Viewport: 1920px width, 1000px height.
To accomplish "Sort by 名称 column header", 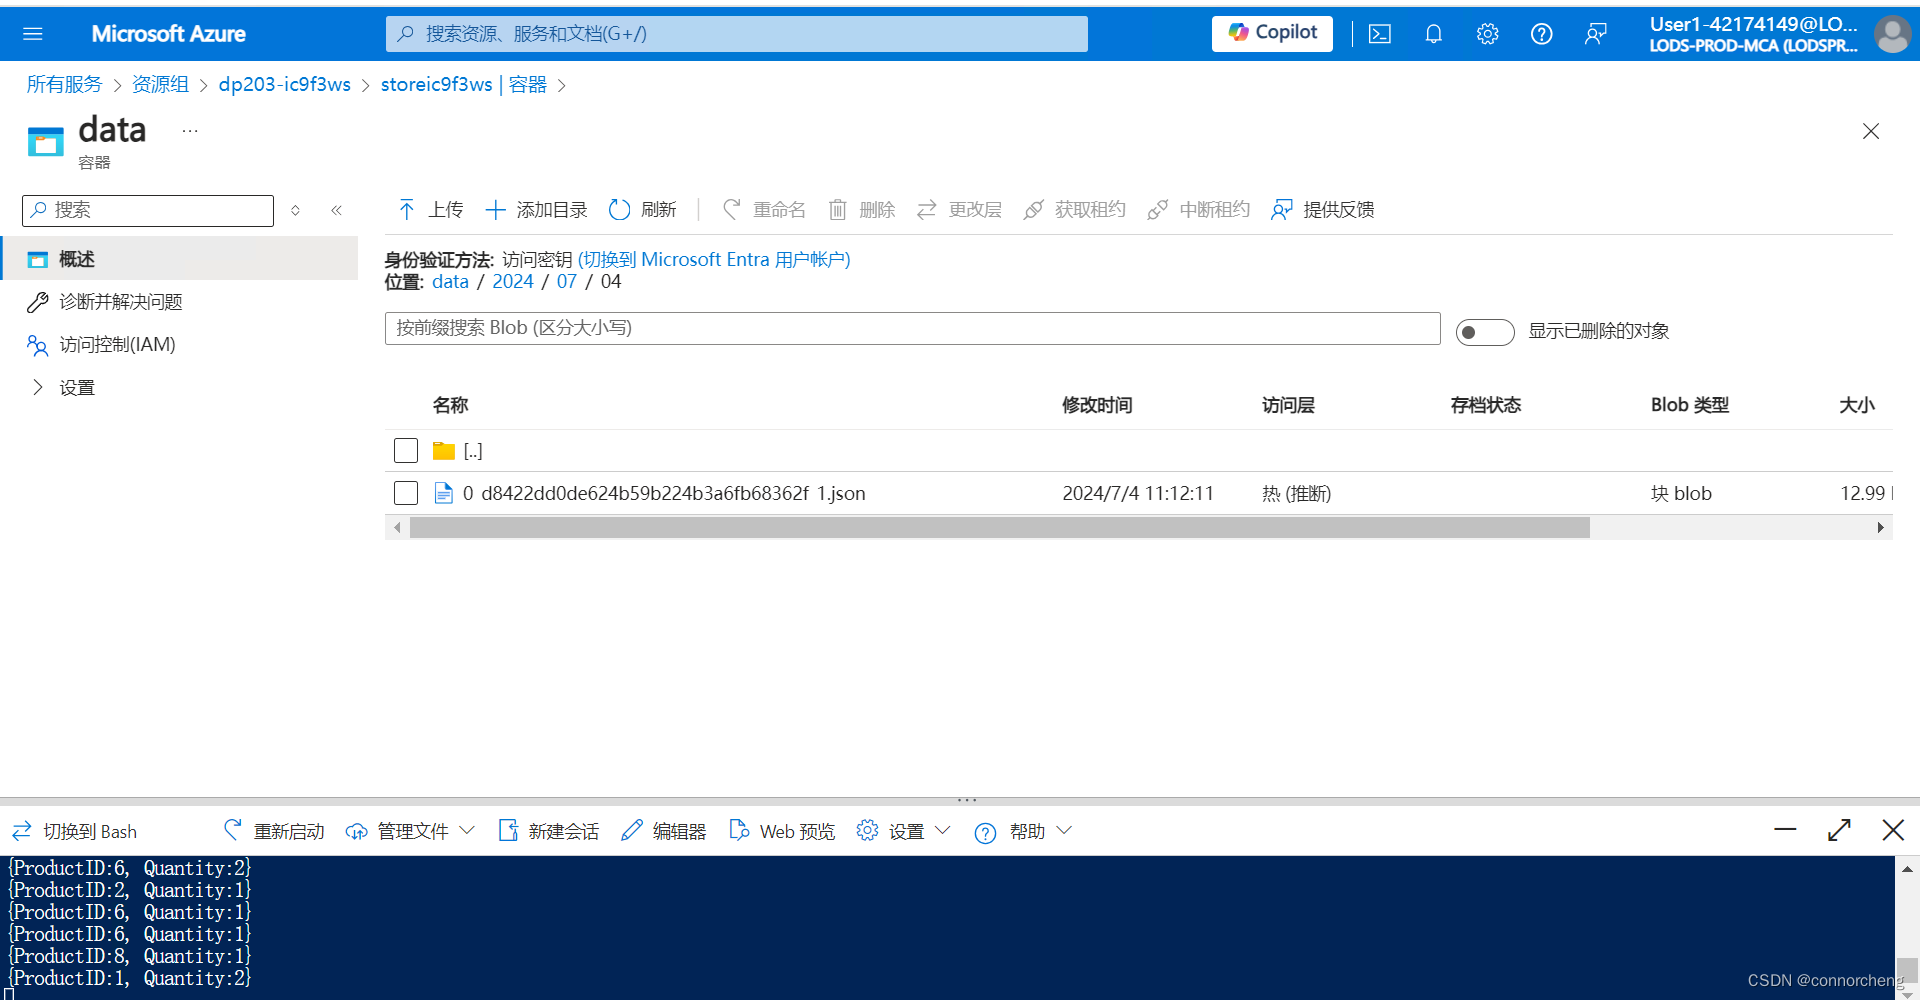I will [x=450, y=405].
